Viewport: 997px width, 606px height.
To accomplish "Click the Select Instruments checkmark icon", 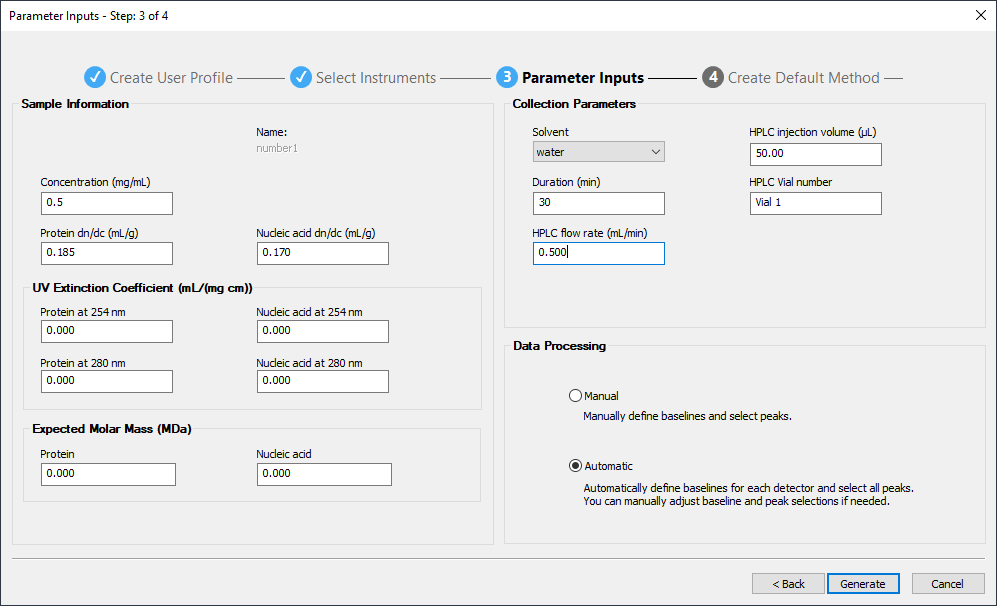I will pyautogui.click(x=301, y=78).
